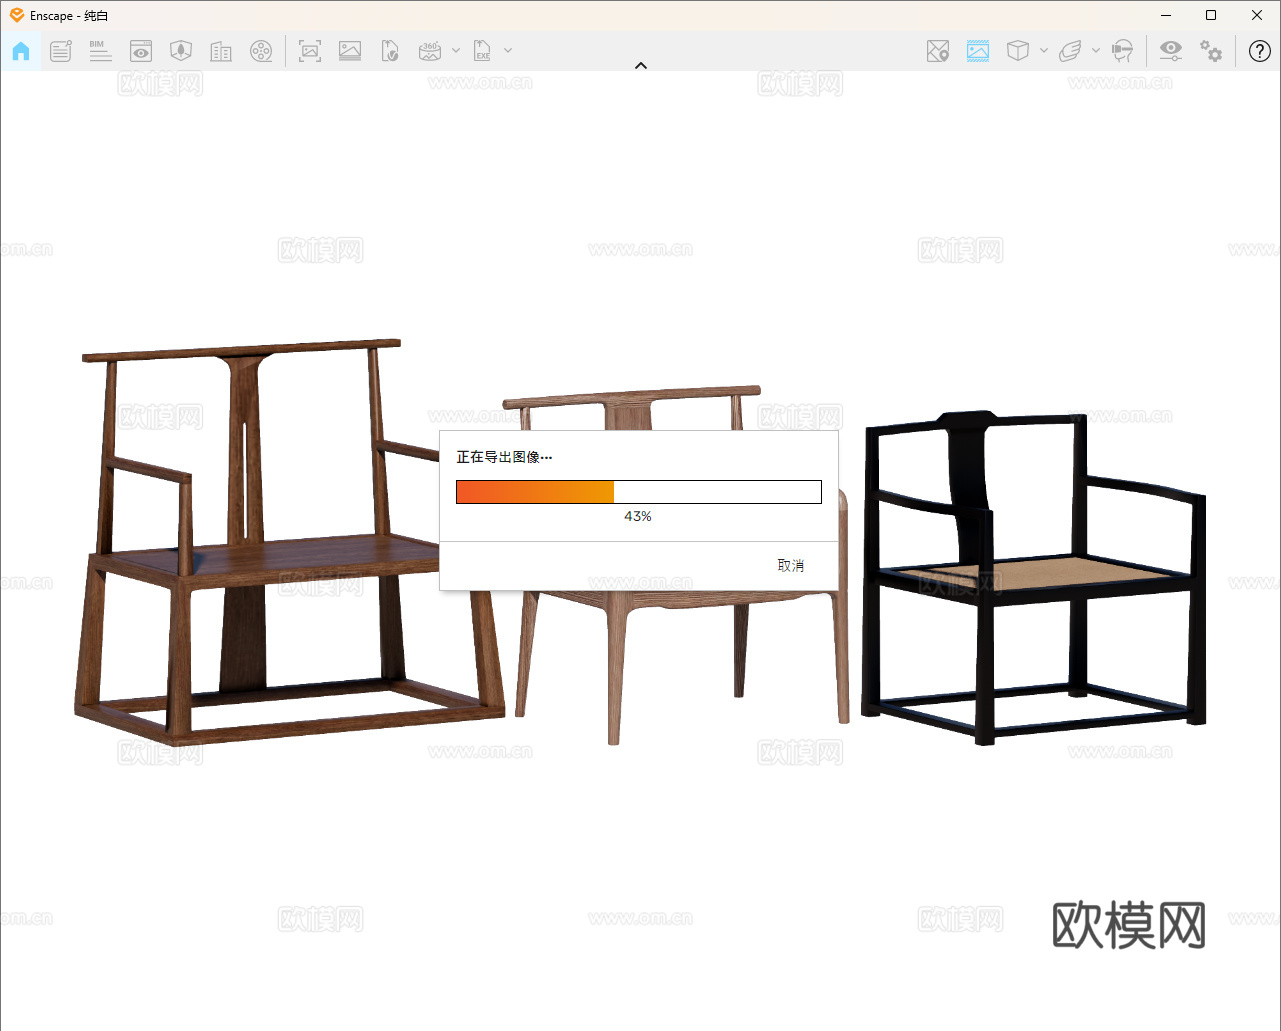Export a standalone EXE file
The width and height of the screenshot is (1281, 1031).
(x=483, y=51)
